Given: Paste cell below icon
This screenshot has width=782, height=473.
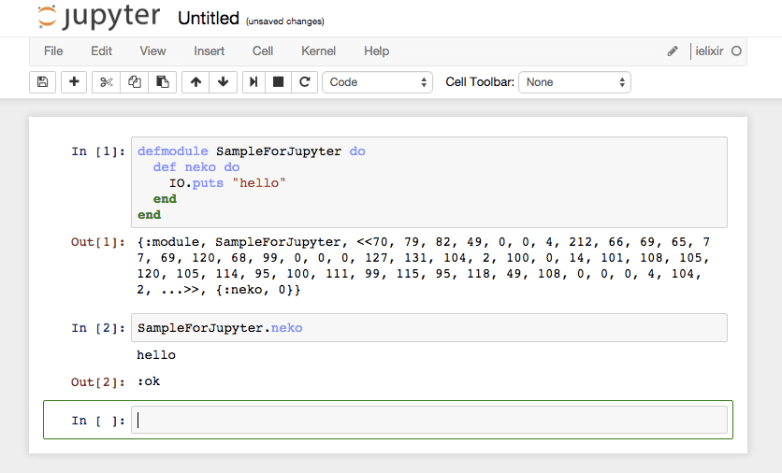Looking at the screenshot, I should (x=163, y=82).
